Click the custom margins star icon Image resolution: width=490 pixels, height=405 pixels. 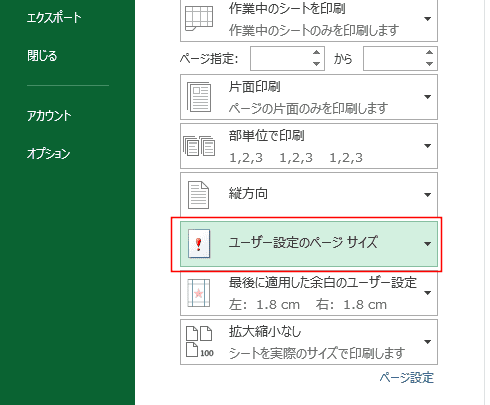pyautogui.click(x=199, y=293)
